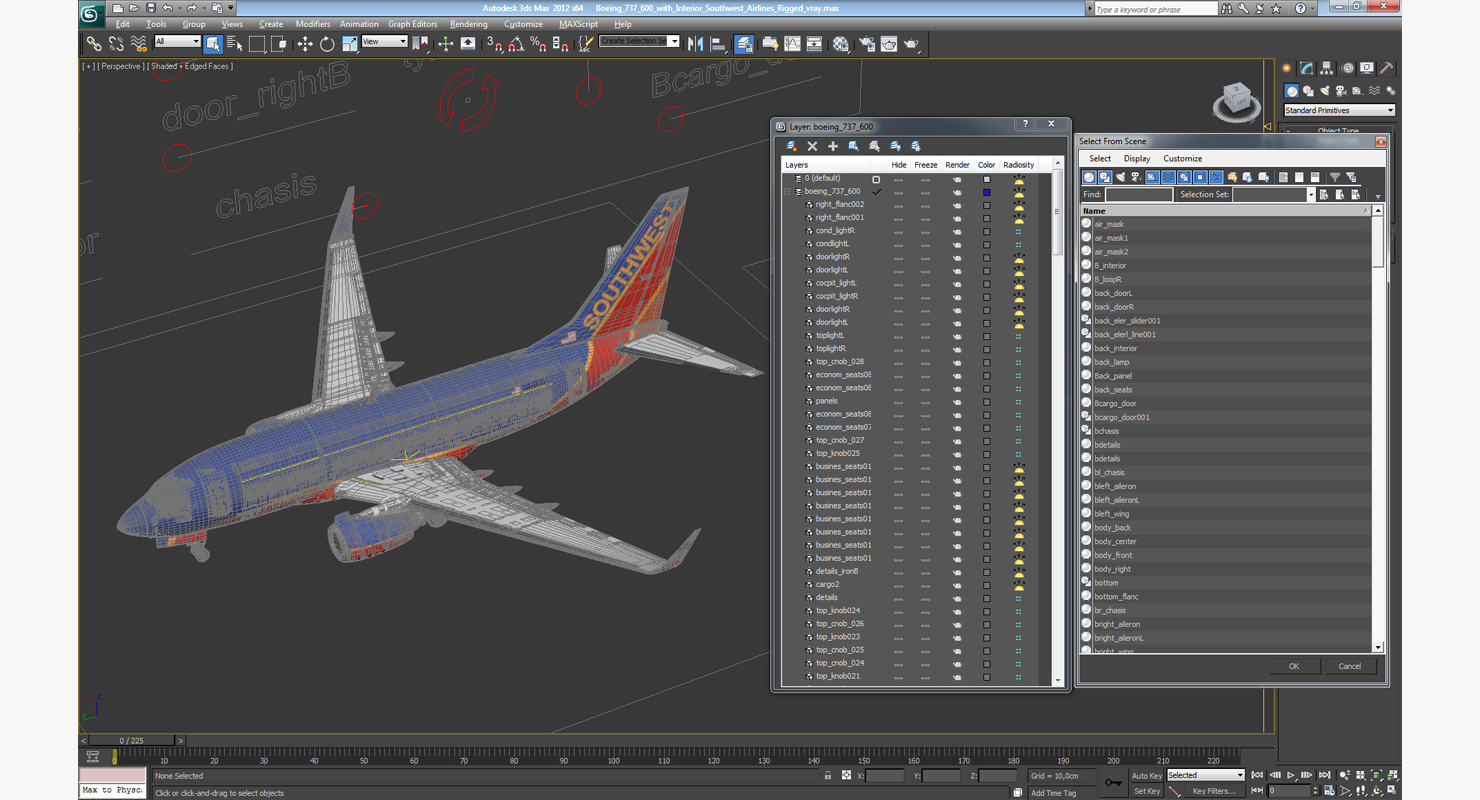Click the Align tool icon
The image size is (1480, 800).
[x=717, y=44]
